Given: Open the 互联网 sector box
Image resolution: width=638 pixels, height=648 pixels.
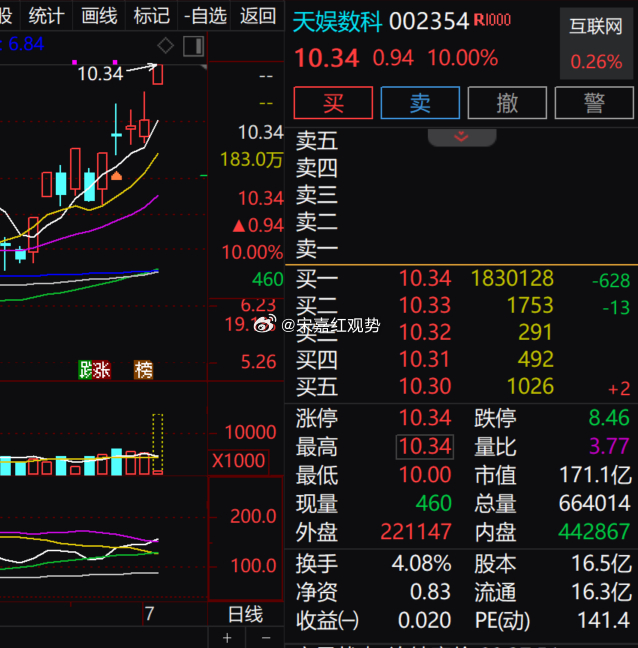Looking at the screenshot, I should (596, 43).
